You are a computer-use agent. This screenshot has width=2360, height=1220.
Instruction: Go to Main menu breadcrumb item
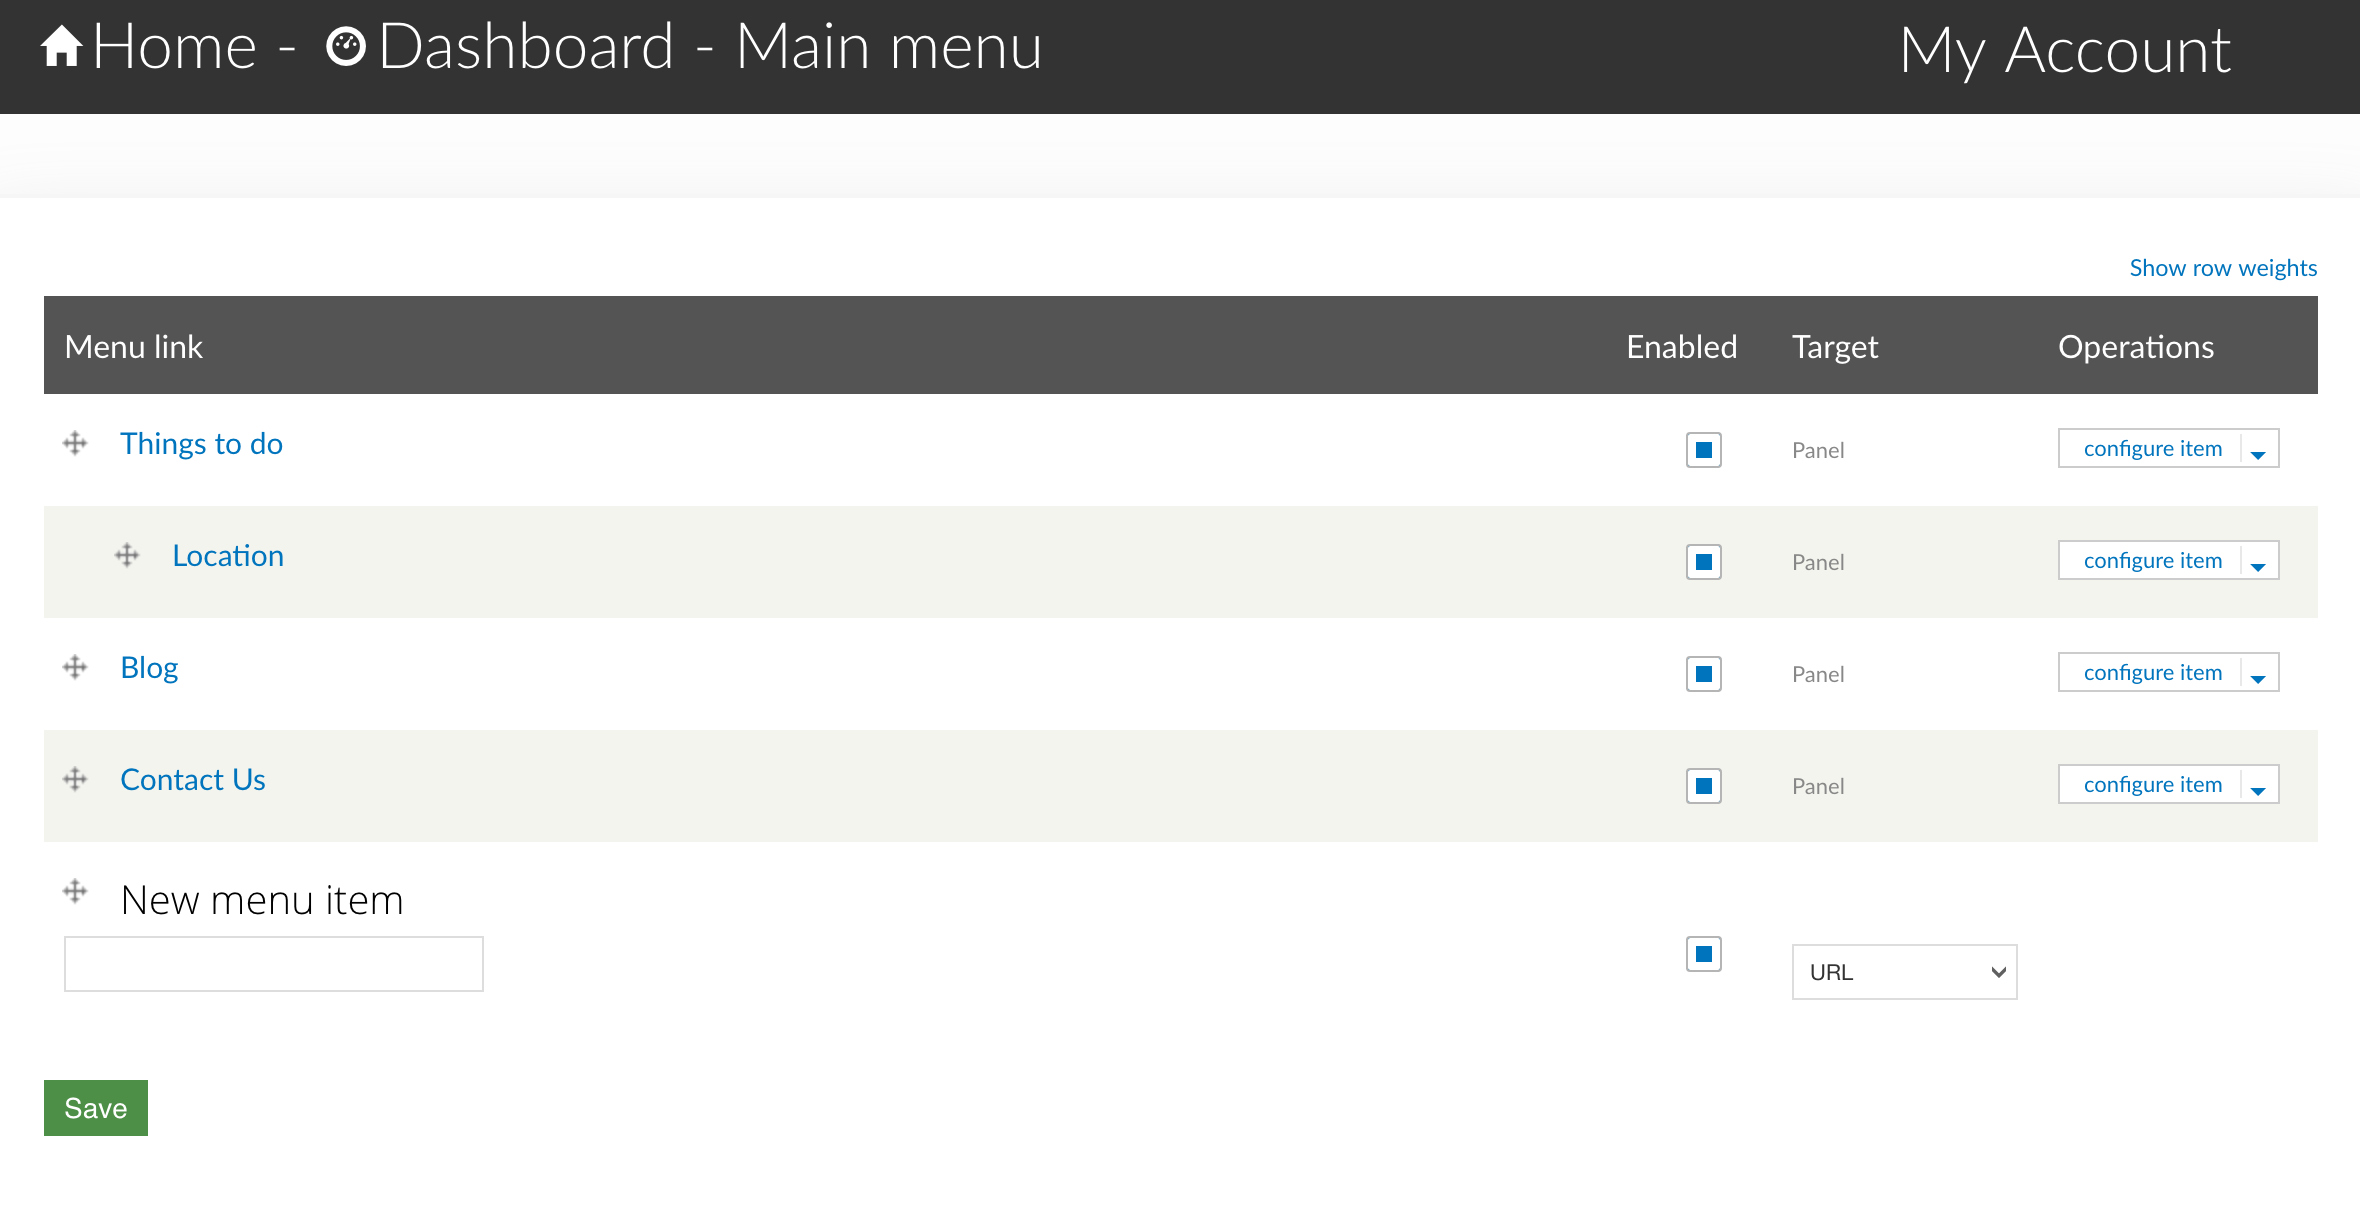pyautogui.click(x=889, y=47)
